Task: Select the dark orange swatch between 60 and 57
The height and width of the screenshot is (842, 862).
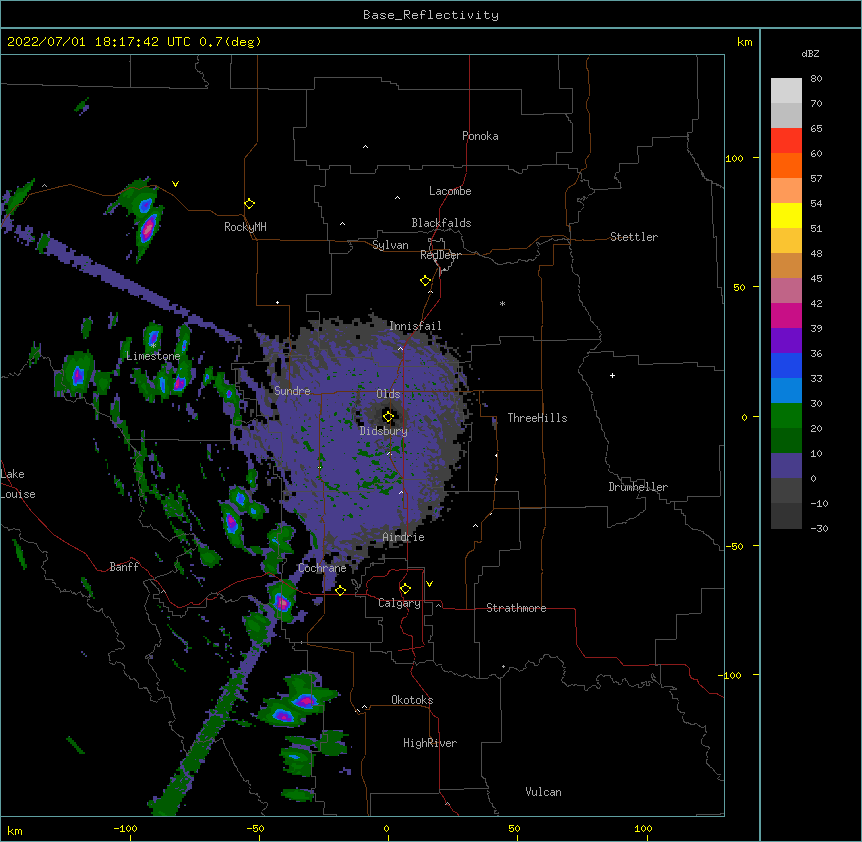Action: point(786,165)
